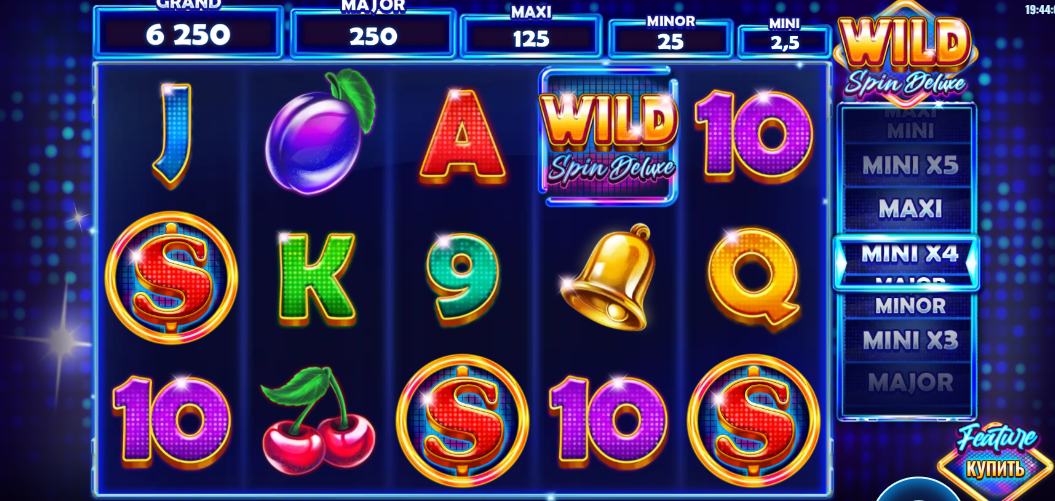The width and height of the screenshot is (1055, 501).
Task: Select the MINI X3 wheel entry
Action: coord(909,340)
